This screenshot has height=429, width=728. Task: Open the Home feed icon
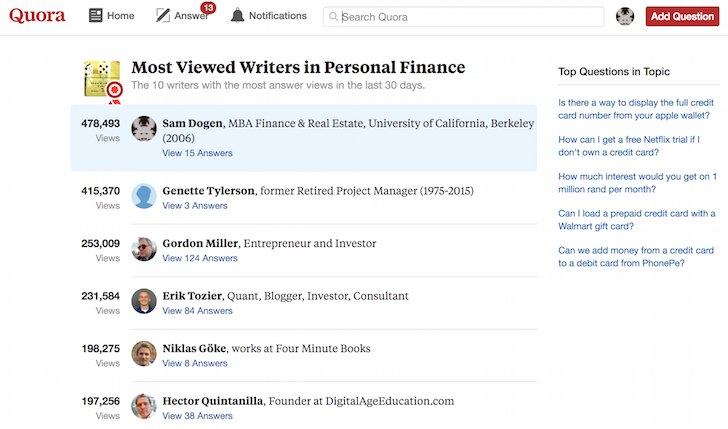tap(96, 16)
